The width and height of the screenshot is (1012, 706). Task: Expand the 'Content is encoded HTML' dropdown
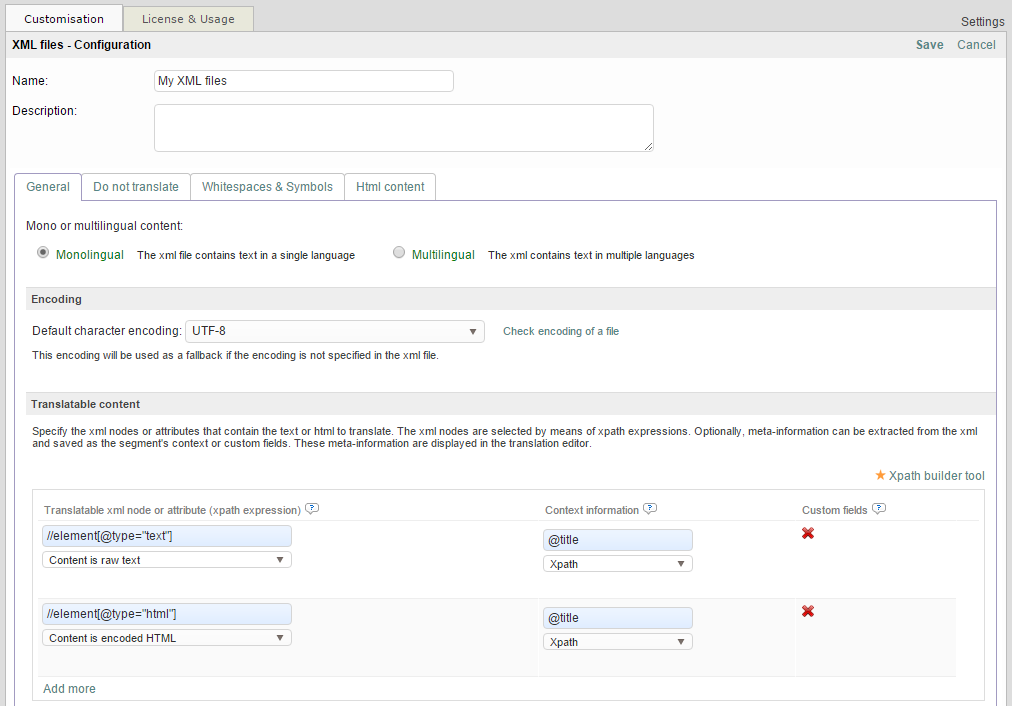[x=167, y=638]
